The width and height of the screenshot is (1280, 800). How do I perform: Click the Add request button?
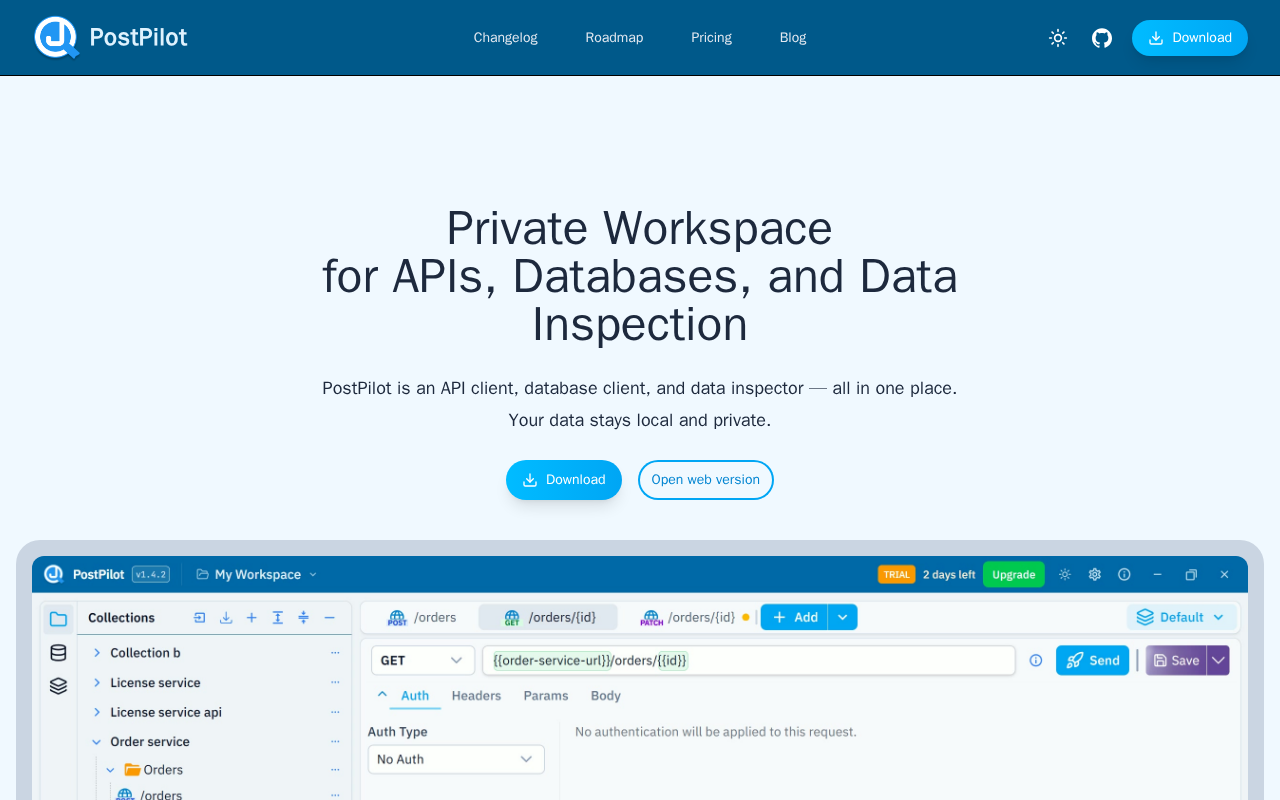[795, 618]
